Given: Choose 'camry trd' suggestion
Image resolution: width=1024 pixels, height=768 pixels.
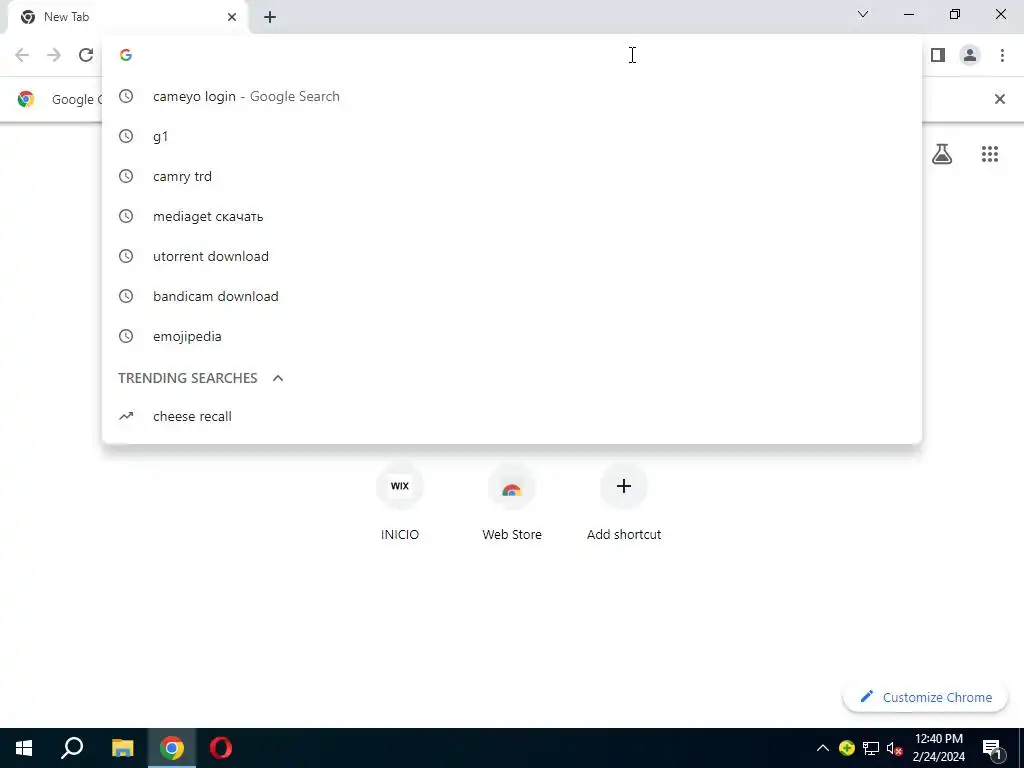Looking at the screenshot, I should 512,176.
